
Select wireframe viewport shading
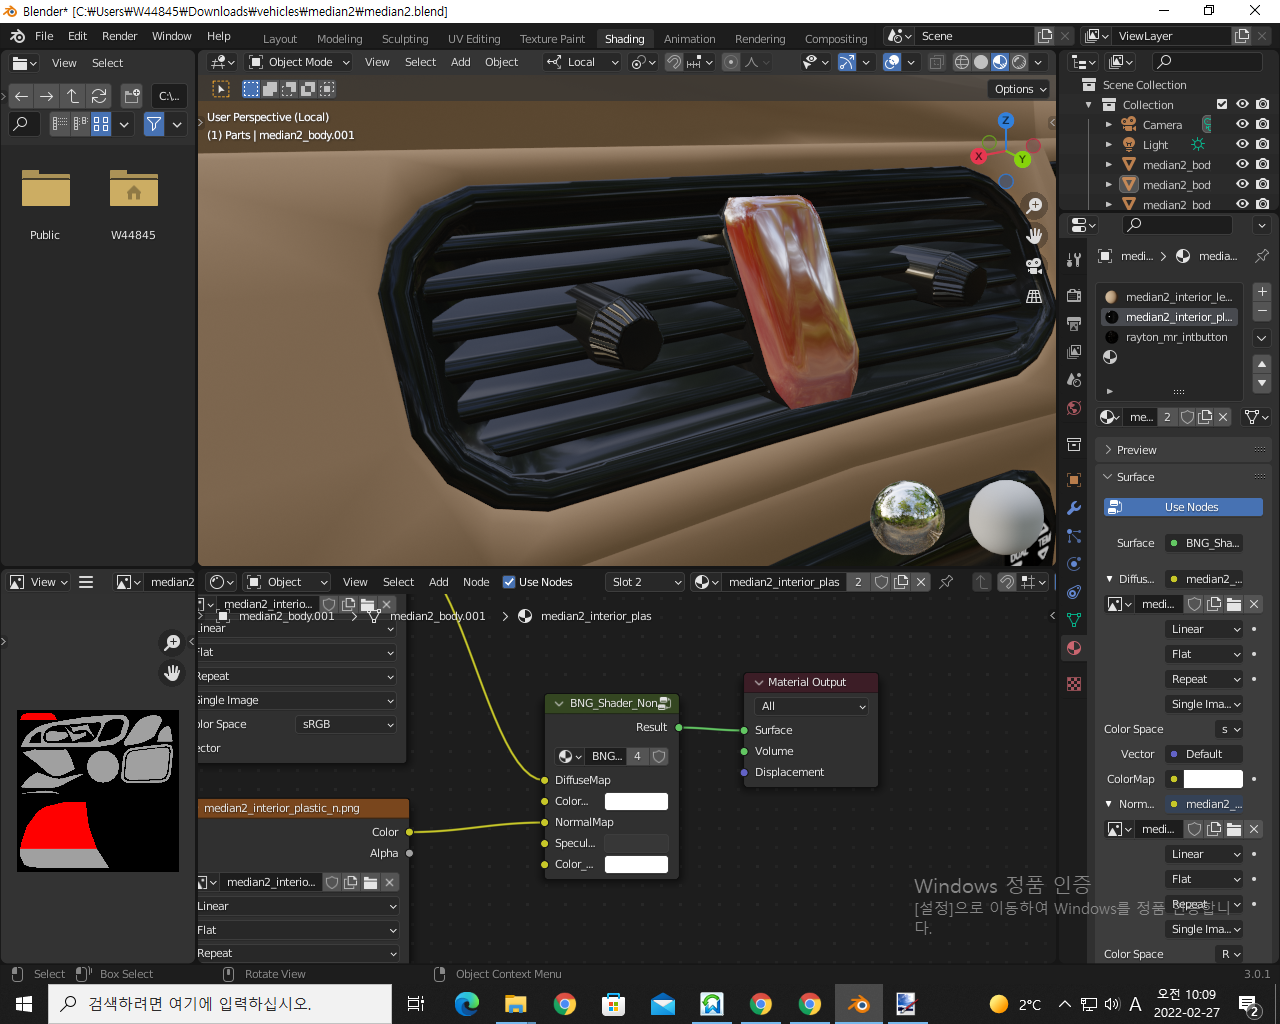[962, 62]
